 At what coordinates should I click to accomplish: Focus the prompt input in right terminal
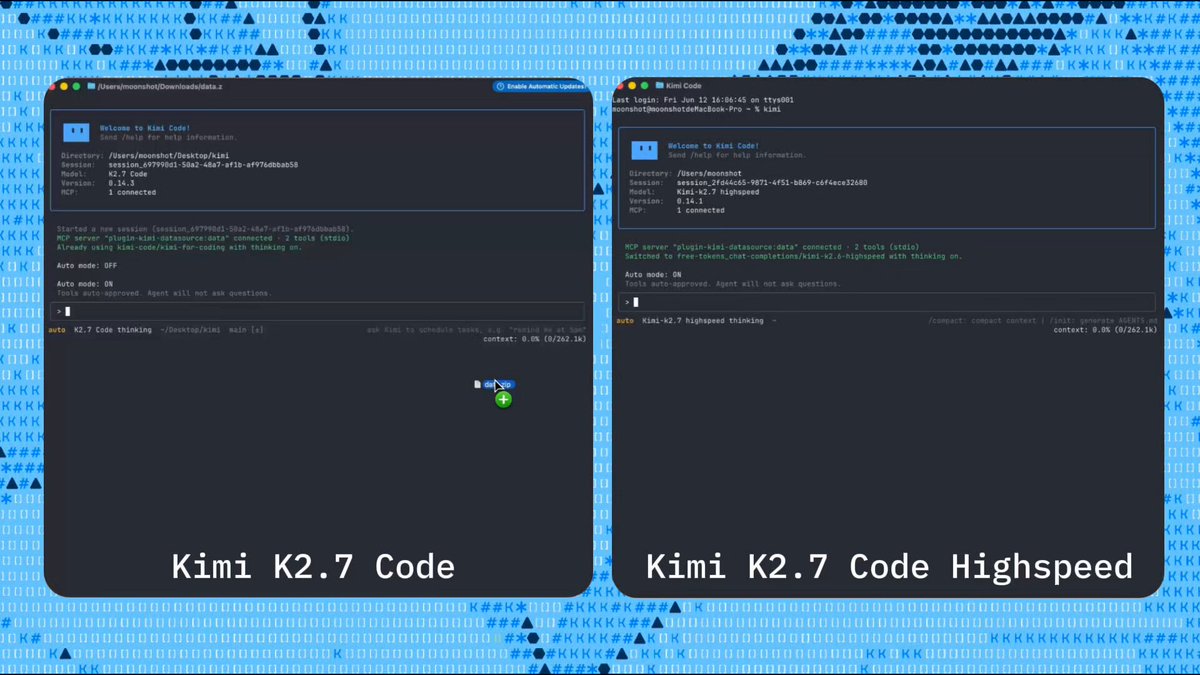pyautogui.click(x=886, y=302)
